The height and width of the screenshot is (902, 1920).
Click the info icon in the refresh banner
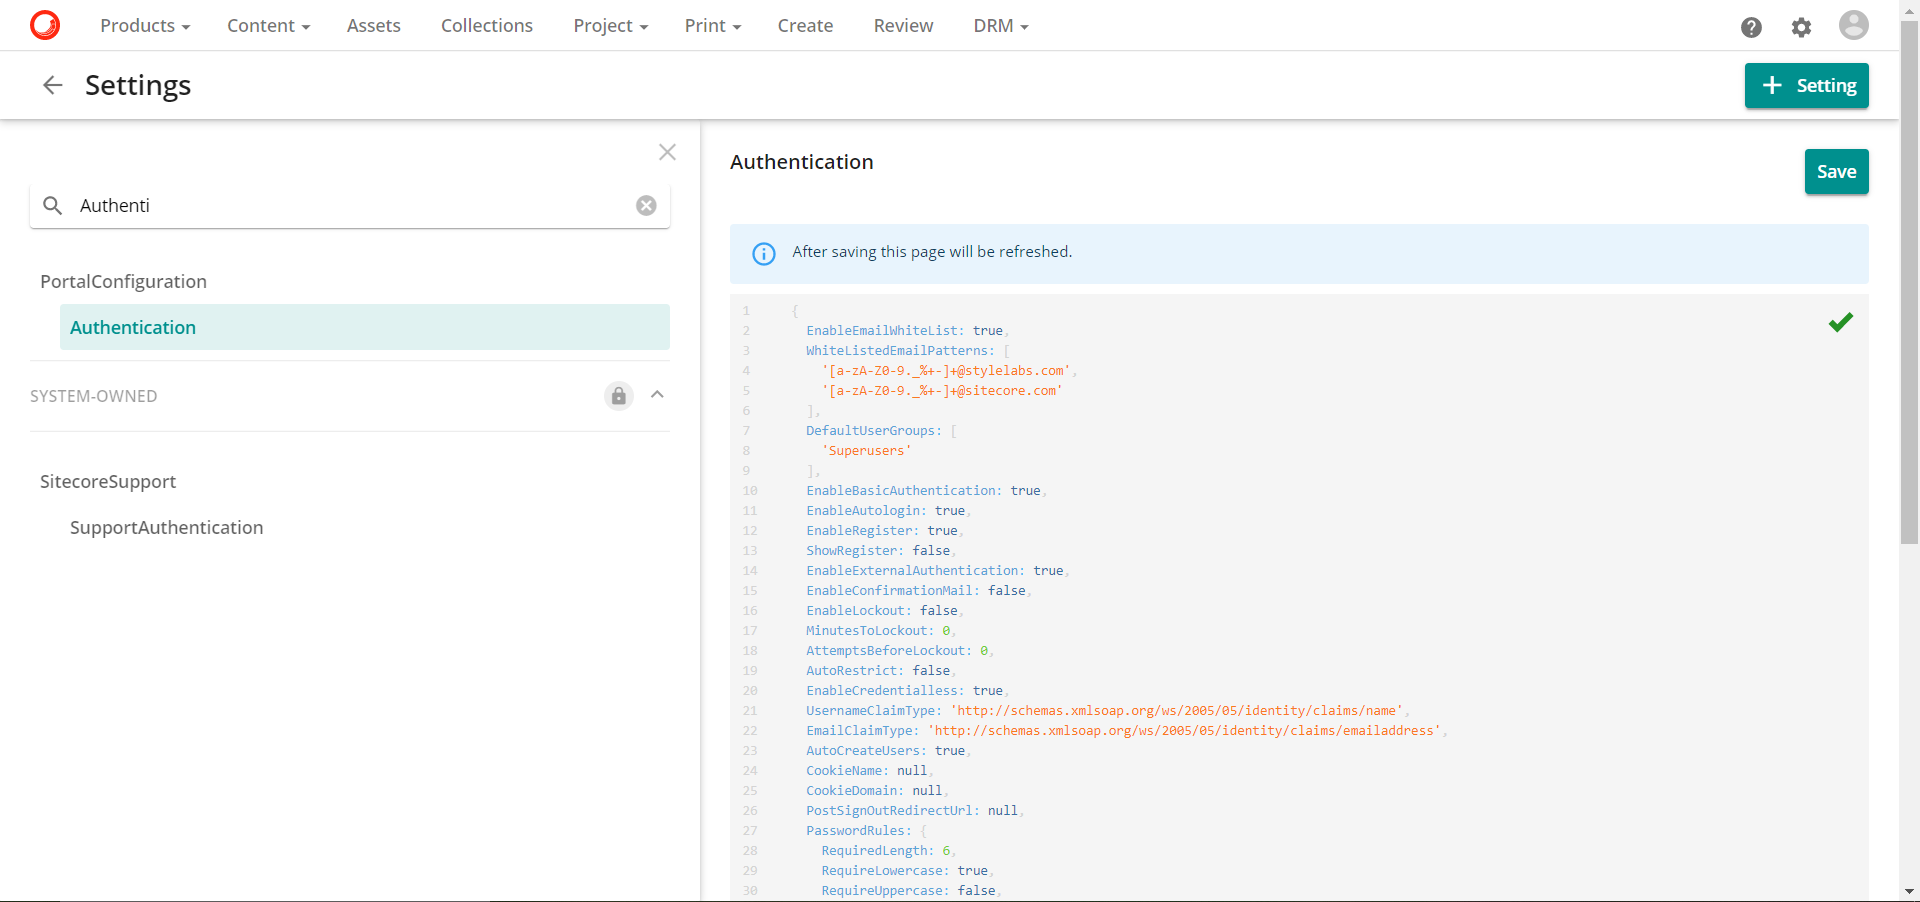coord(763,254)
